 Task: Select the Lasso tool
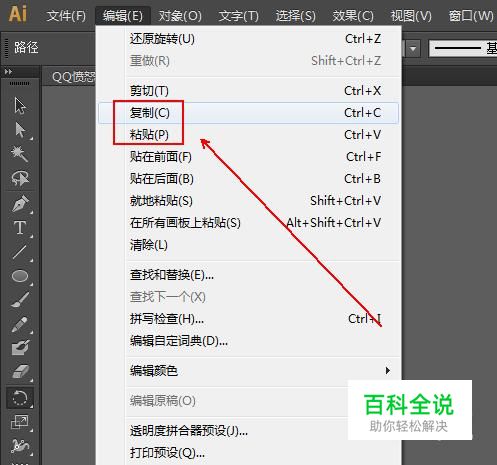(x=20, y=178)
